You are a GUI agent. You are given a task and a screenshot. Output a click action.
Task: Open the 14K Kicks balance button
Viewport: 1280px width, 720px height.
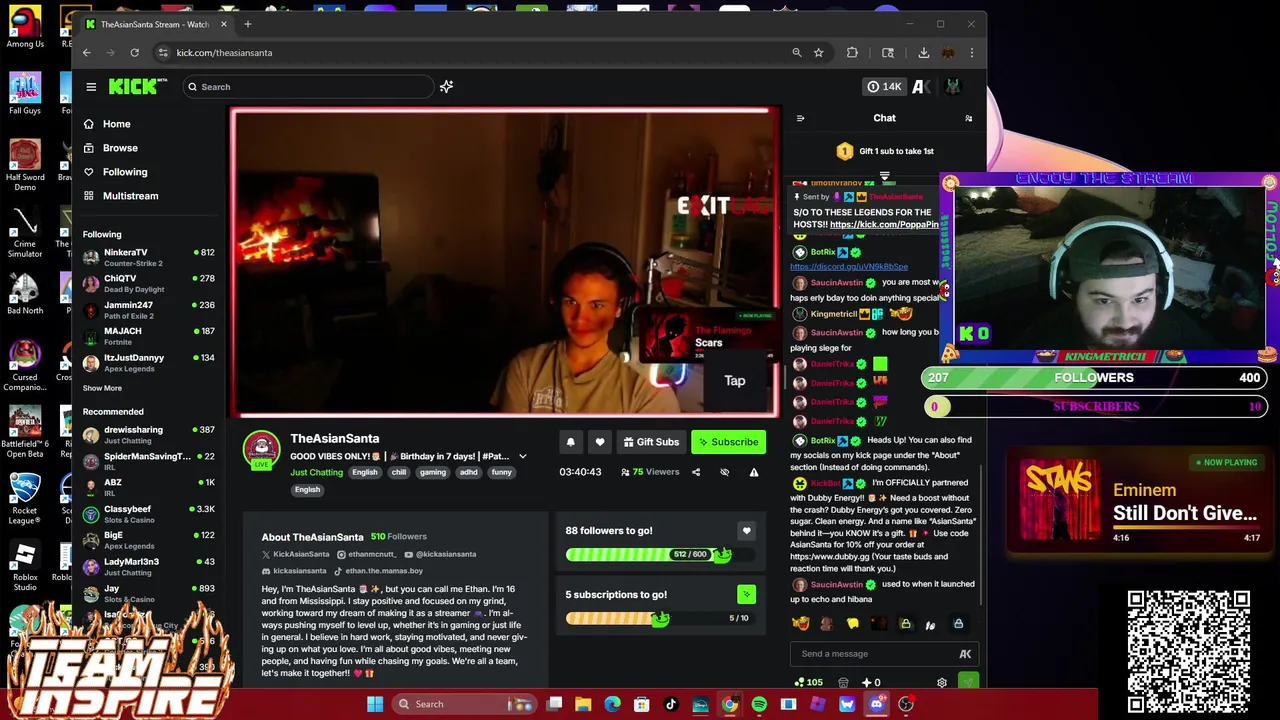(885, 87)
